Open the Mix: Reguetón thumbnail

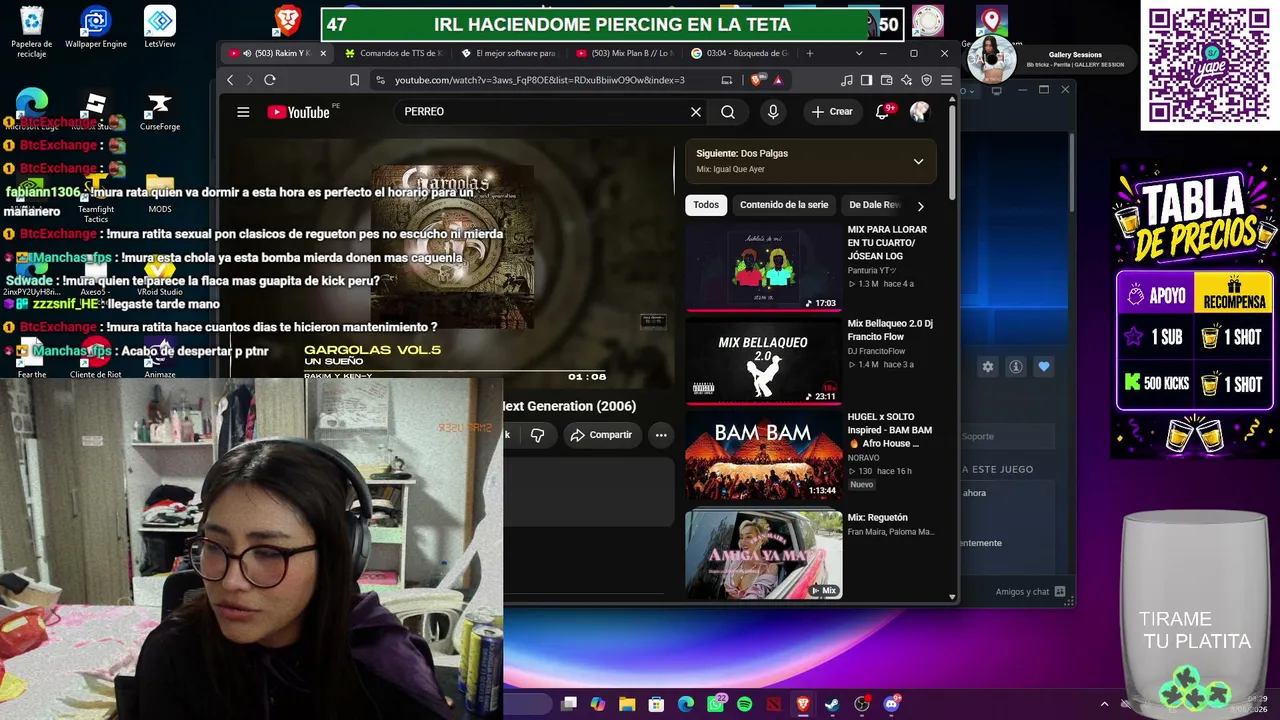764,554
